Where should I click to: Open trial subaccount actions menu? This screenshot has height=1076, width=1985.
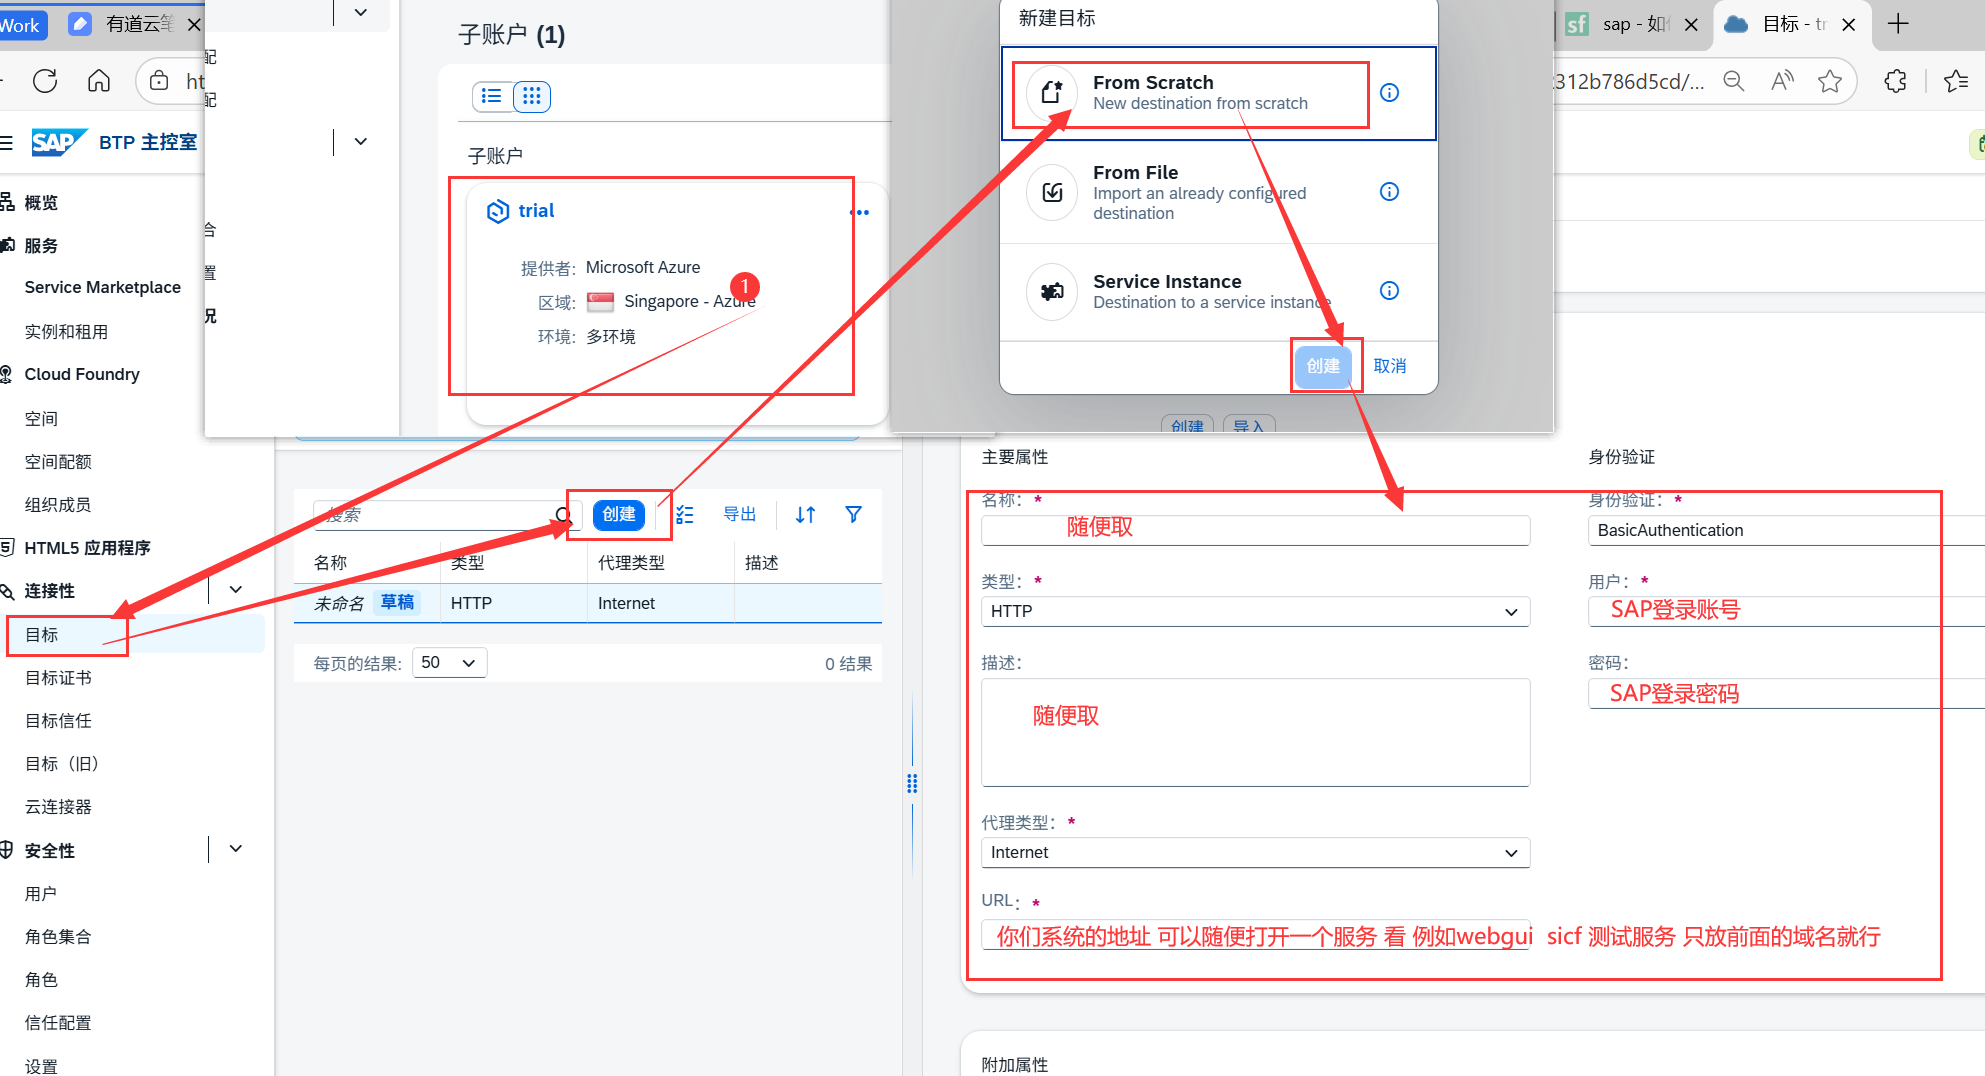[x=860, y=212]
